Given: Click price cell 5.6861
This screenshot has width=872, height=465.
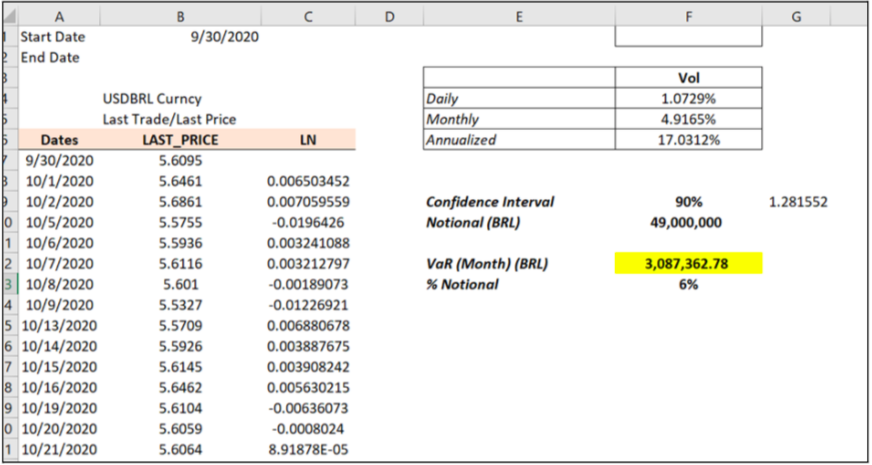Looking at the screenshot, I should click(181, 202).
